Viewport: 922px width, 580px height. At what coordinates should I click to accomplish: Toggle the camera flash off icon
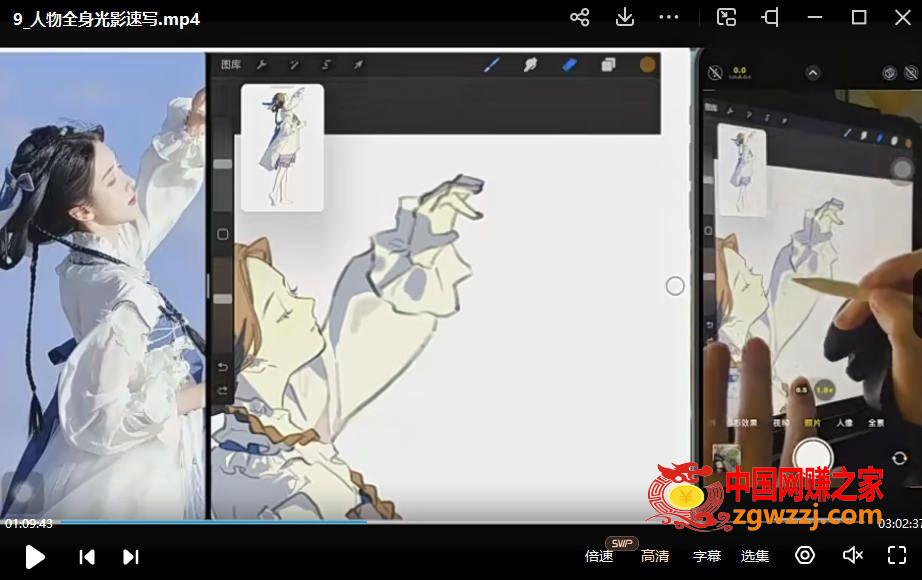pyautogui.click(x=715, y=73)
